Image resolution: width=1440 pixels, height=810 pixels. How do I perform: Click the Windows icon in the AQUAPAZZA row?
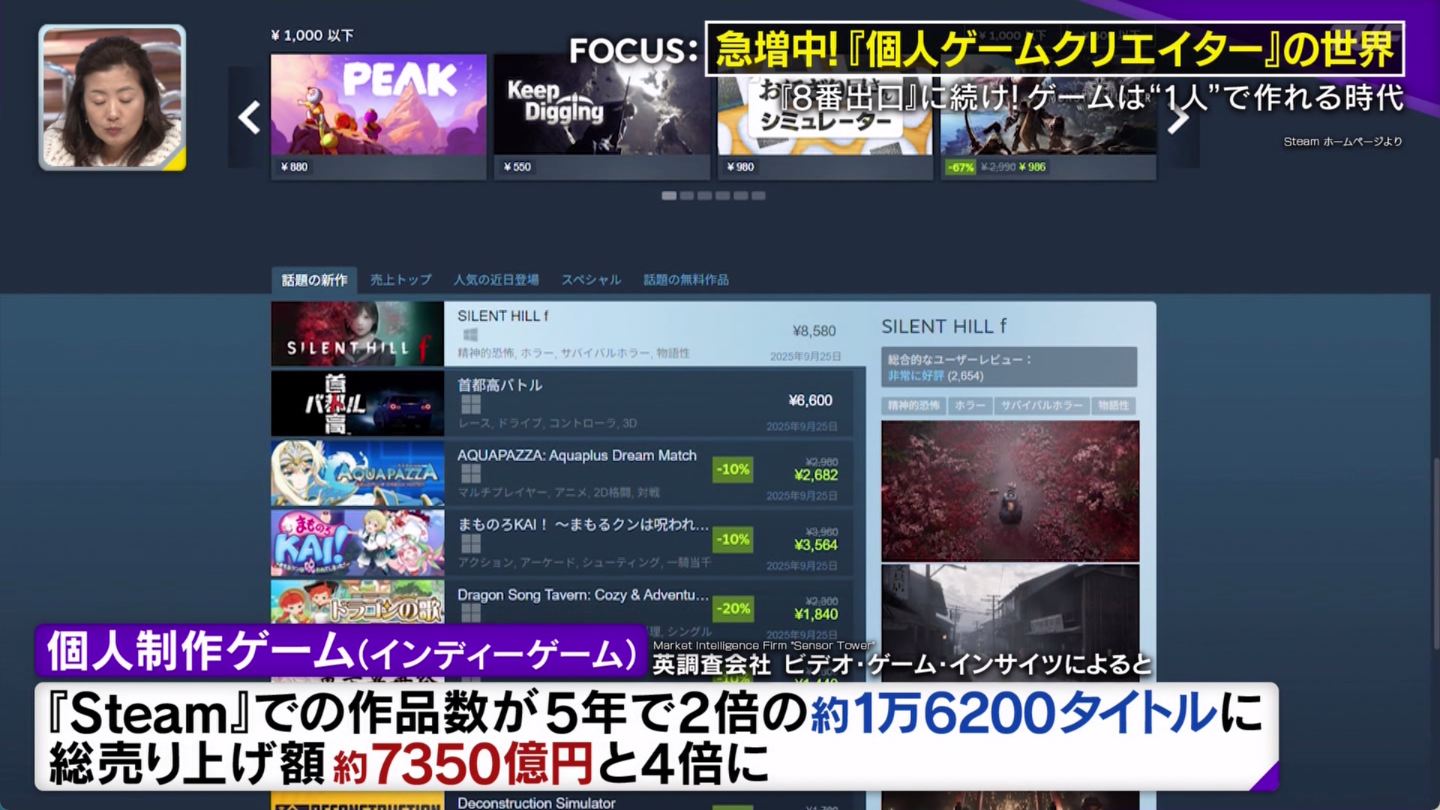click(470, 474)
